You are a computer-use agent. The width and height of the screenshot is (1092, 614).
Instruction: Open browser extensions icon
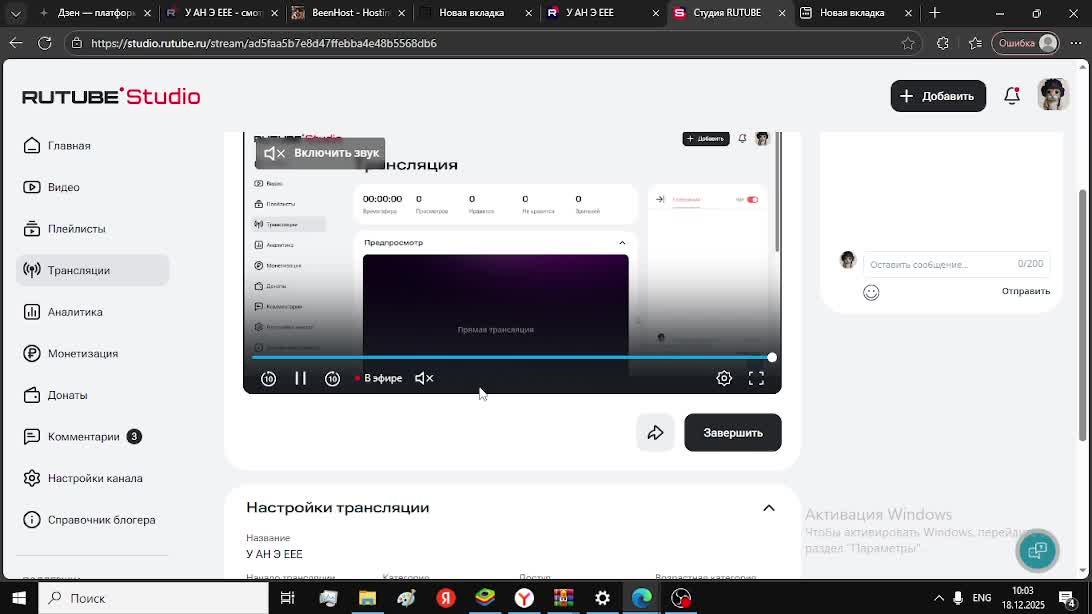(x=942, y=43)
